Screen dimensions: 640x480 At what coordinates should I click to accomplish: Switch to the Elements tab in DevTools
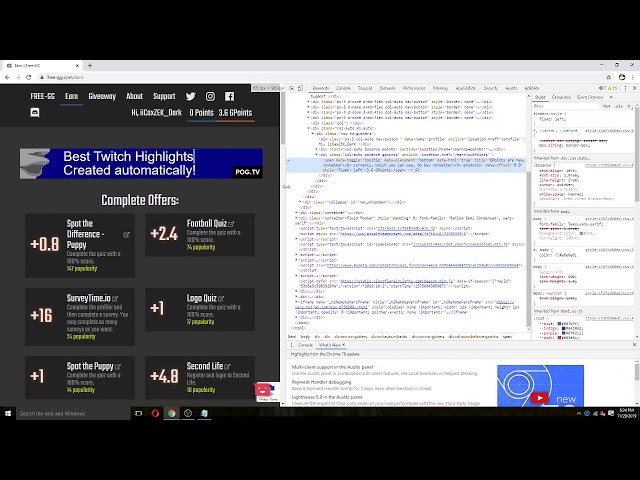(x=321, y=88)
